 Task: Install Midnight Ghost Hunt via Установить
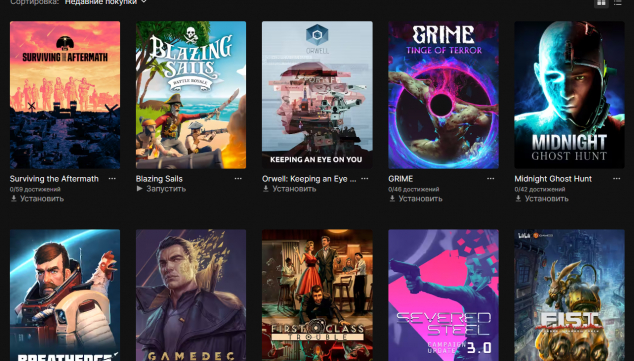click(x=542, y=198)
